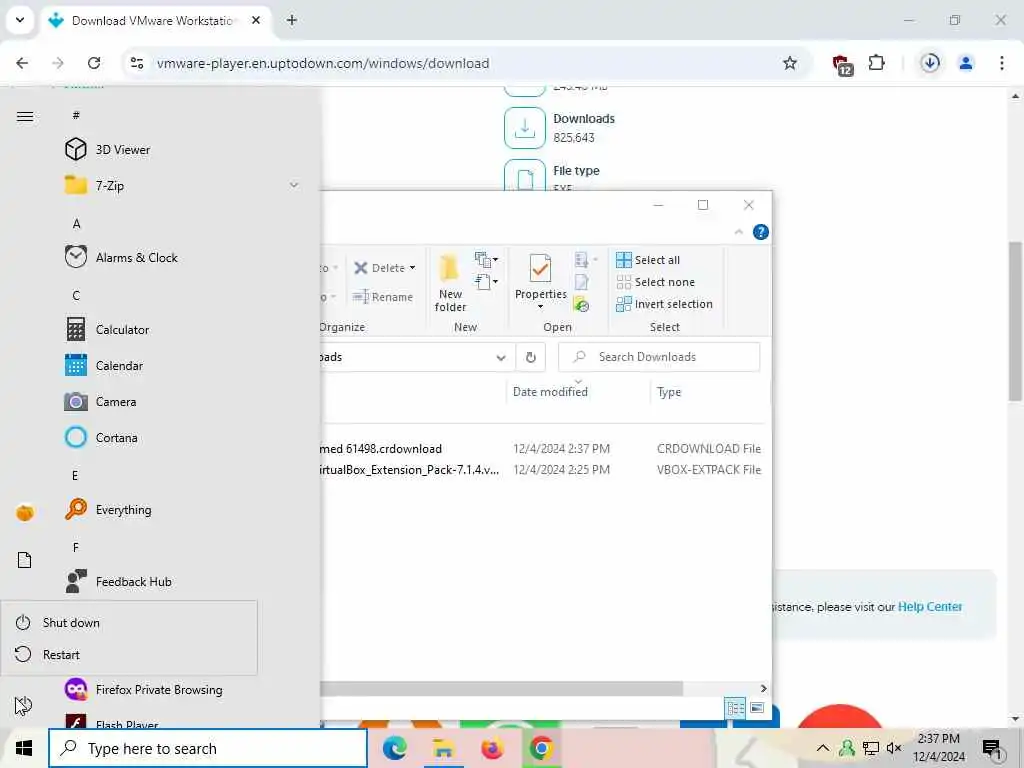The width and height of the screenshot is (1024, 768).
Task: Expand the Properties dropdown arrow
Action: (x=540, y=307)
